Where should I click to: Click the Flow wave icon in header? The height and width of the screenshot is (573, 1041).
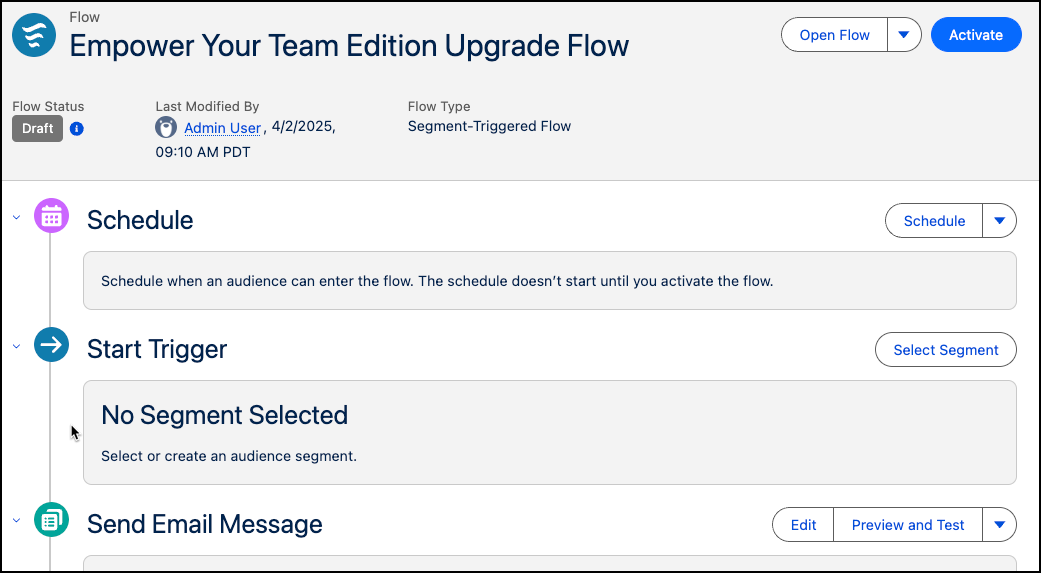(x=34, y=35)
